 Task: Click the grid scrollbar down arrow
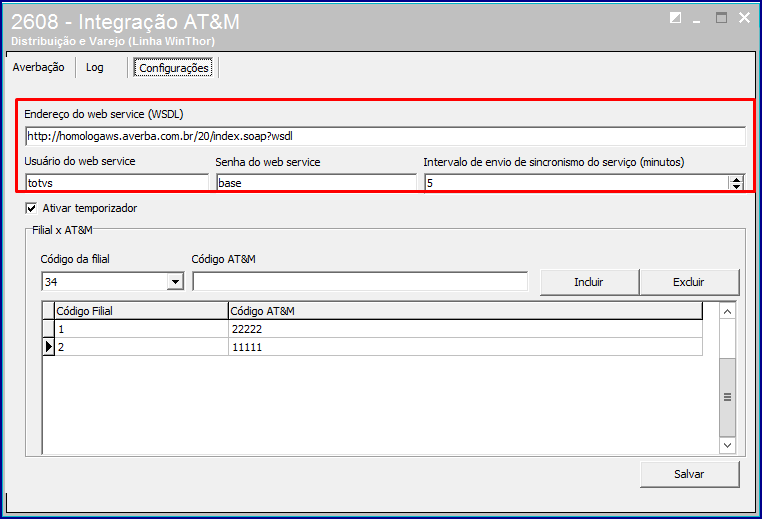[x=727, y=445]
